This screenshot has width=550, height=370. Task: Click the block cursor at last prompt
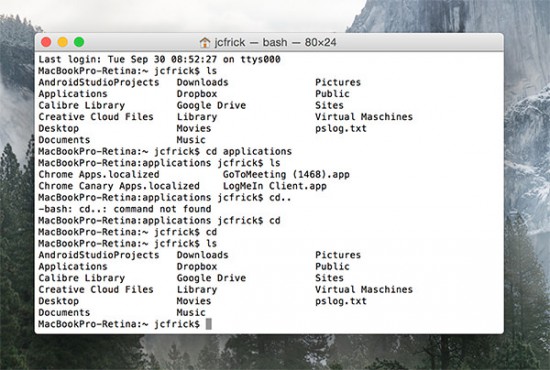coord(208,324)
